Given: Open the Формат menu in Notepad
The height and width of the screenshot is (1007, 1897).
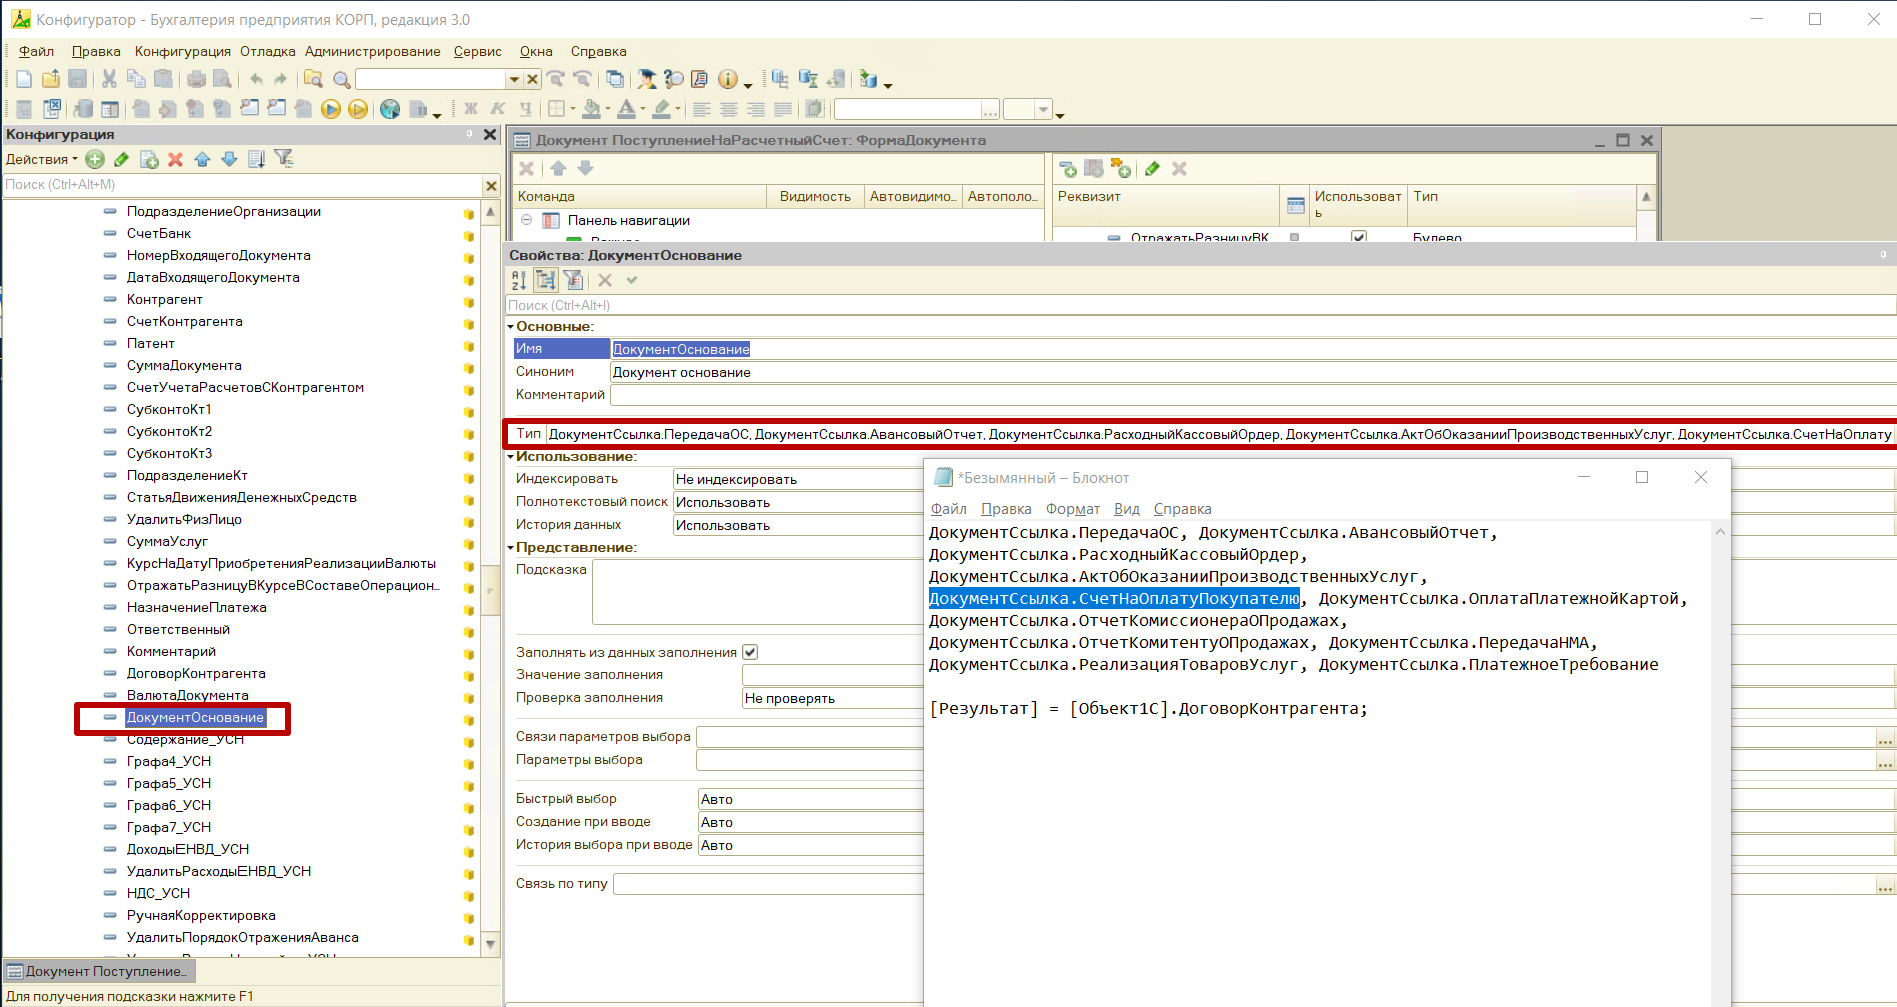Looking at the screenshot, I should pyautogui.click(x=1072, y=509).
